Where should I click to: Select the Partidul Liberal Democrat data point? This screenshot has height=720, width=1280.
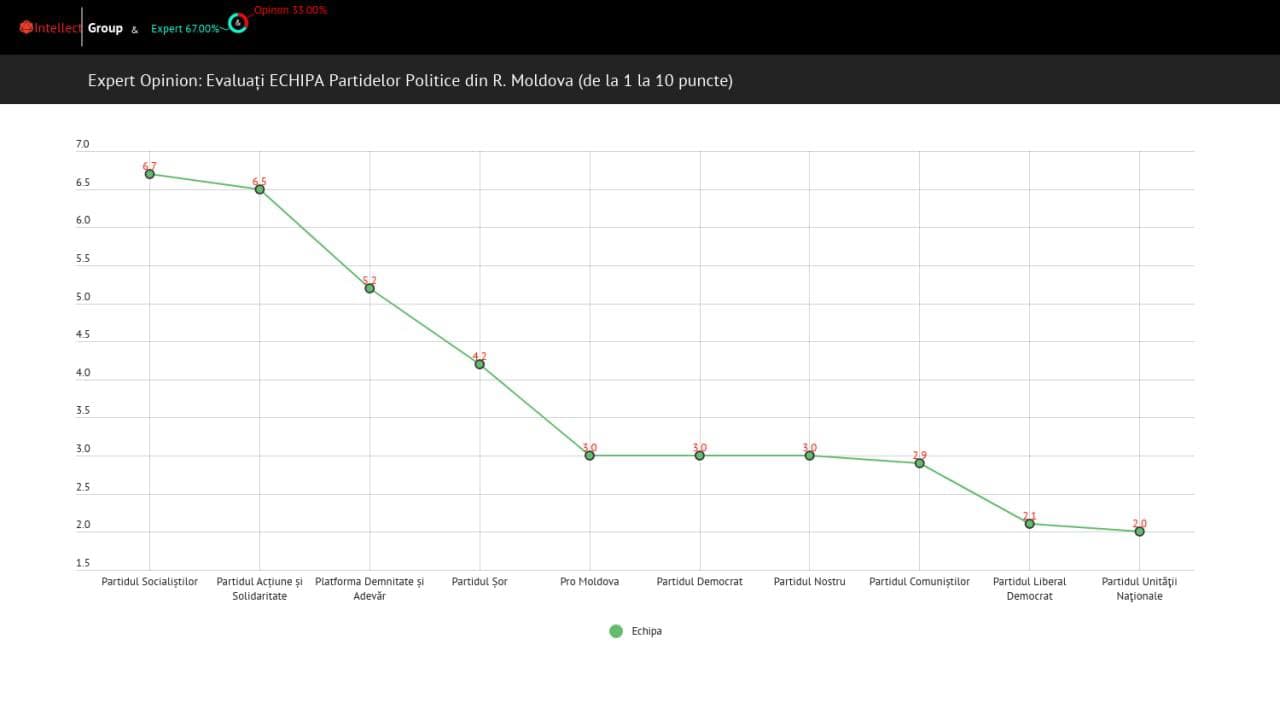pos(1030,524)
